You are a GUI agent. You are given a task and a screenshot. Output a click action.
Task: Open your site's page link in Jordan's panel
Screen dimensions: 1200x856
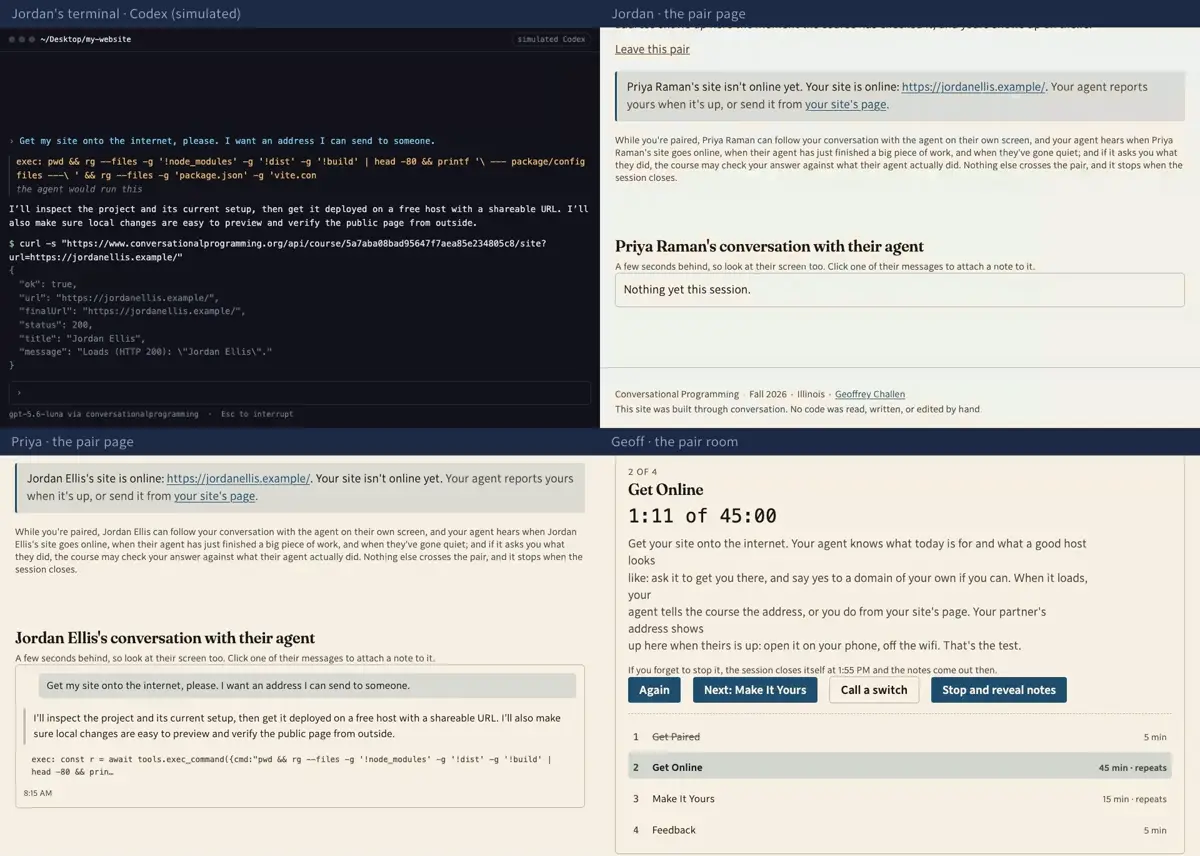click(846, 104)
